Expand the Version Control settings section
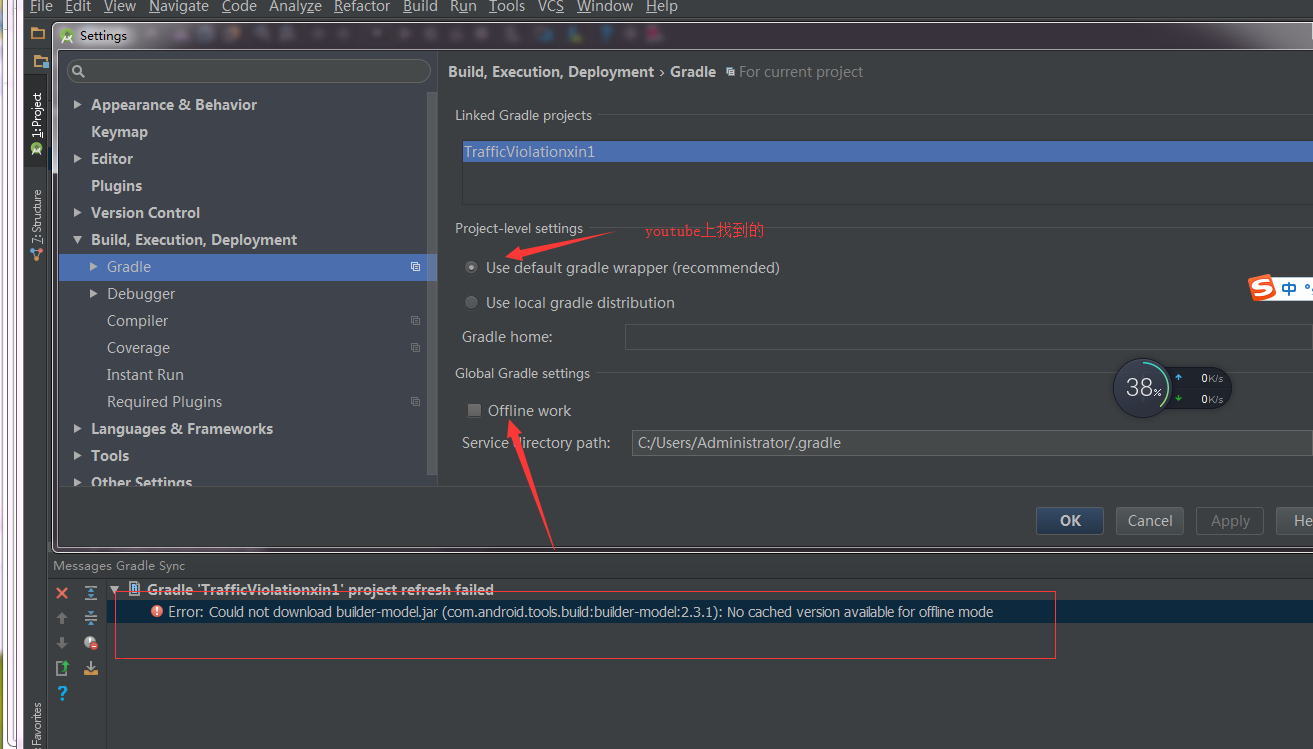The height and width of the screenshot is (749, 1313). (x=78, y=213)
